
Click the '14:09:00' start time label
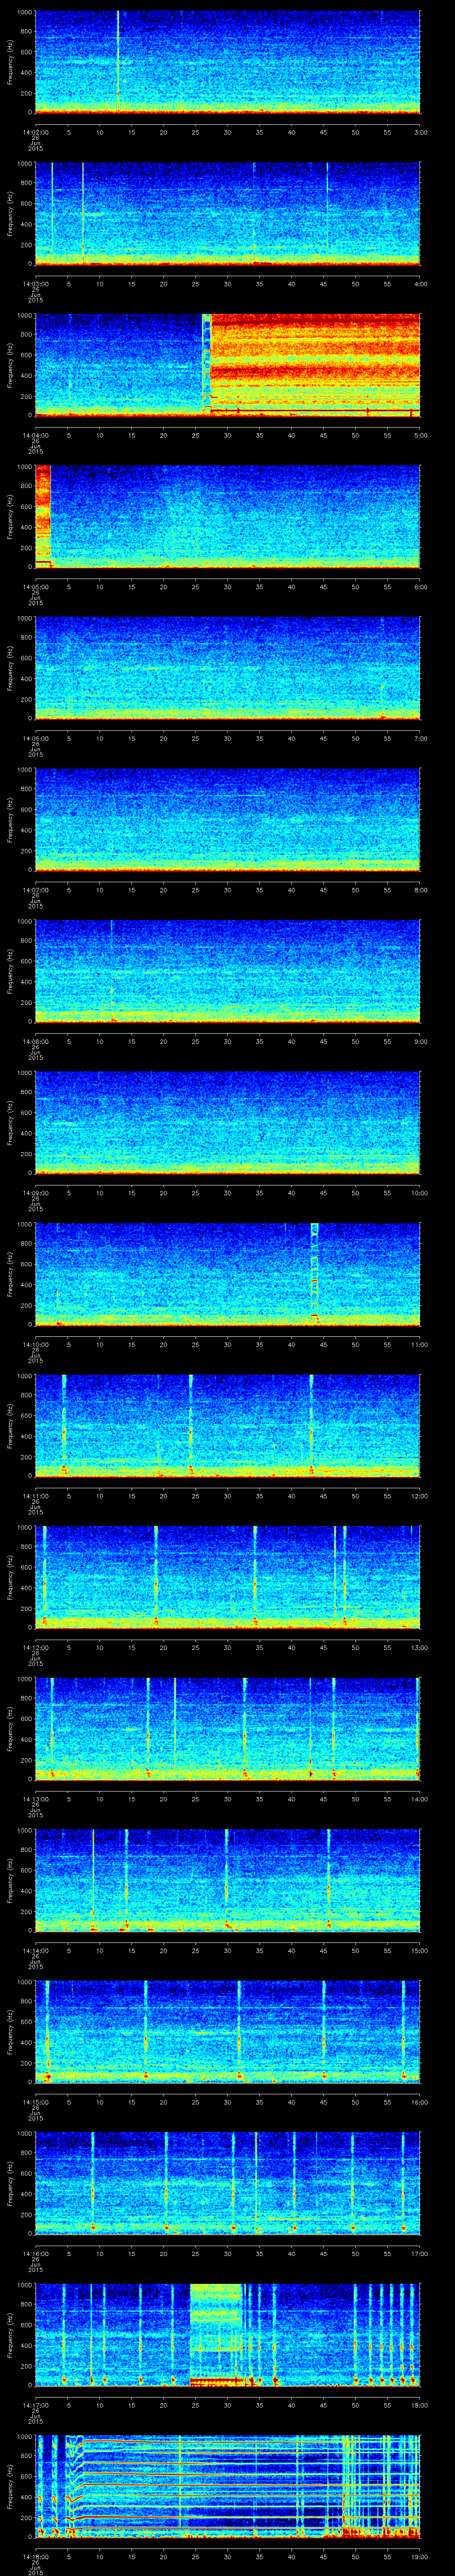35,1192
